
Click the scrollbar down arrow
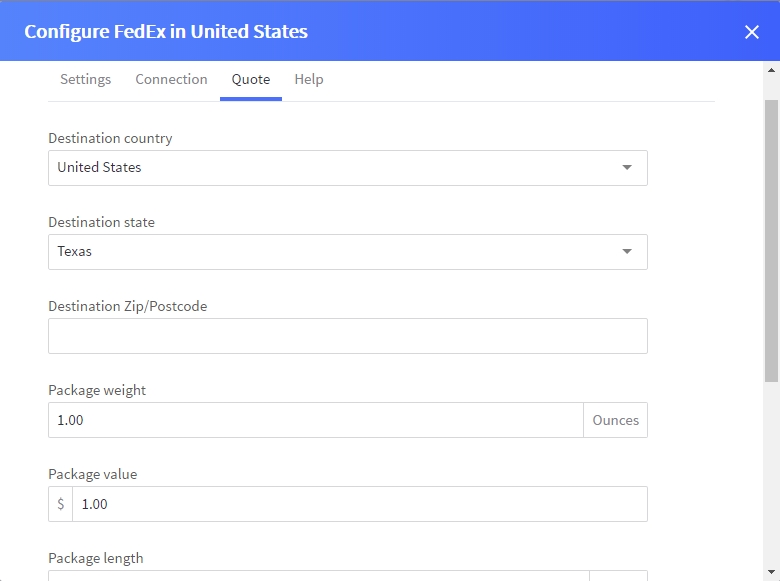pos(771,572)
